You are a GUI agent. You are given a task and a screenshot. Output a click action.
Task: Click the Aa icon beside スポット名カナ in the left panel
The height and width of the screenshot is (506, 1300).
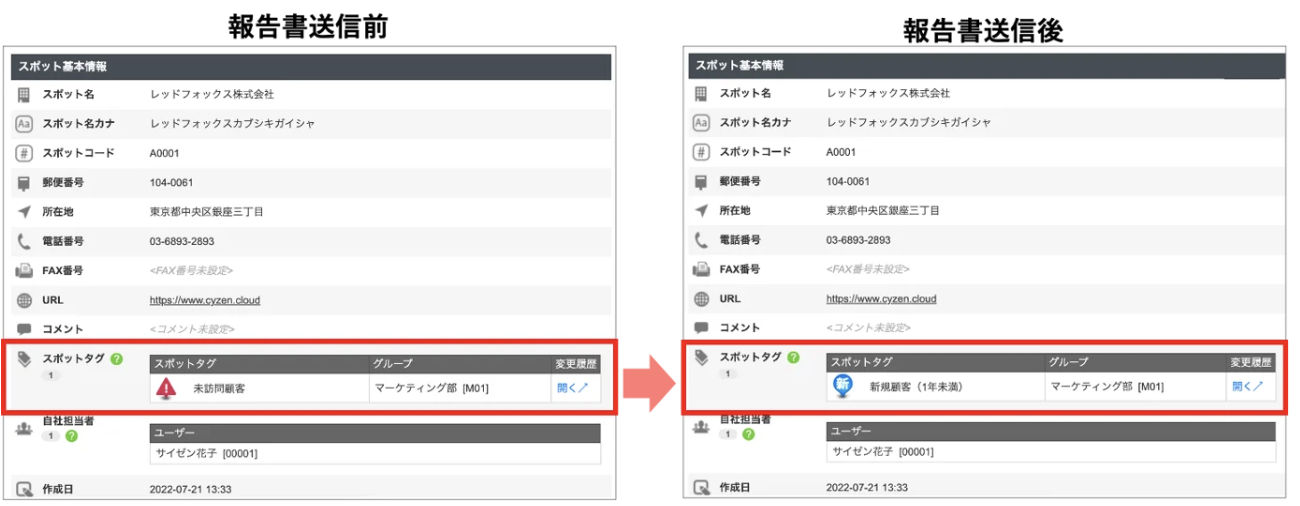(25, 124)
